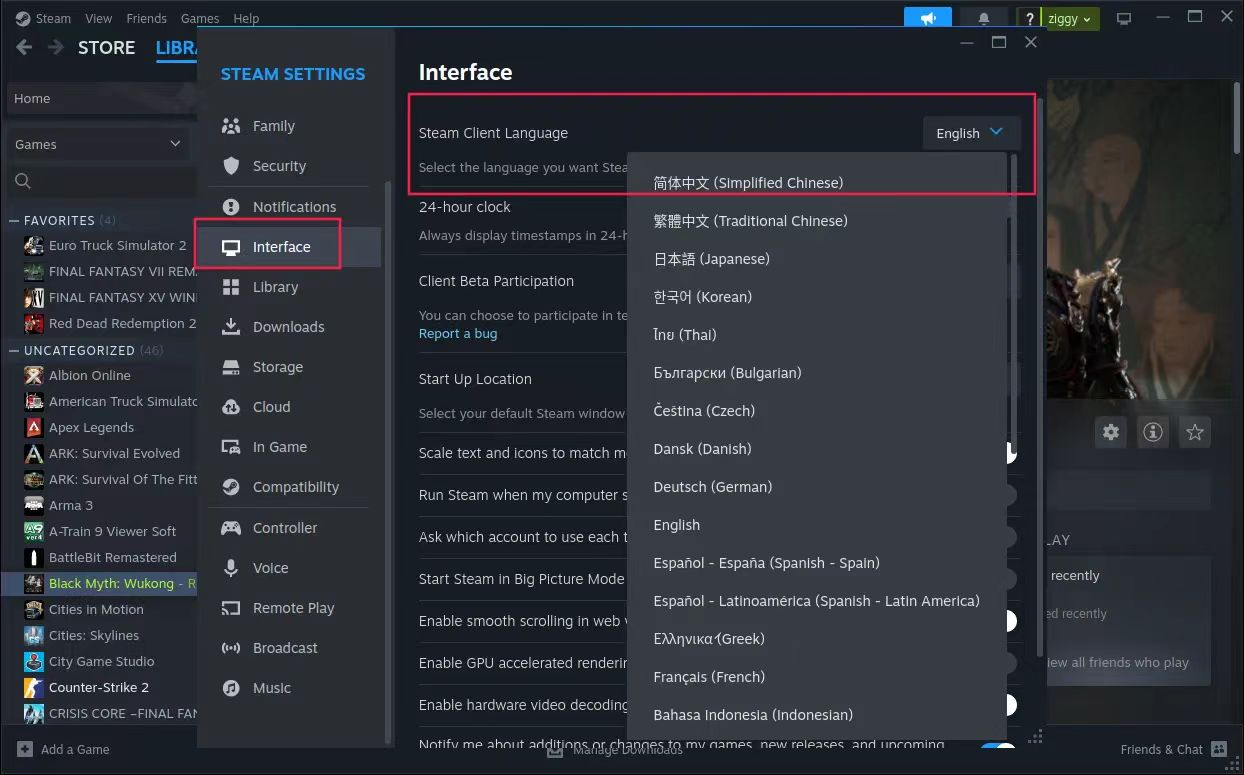Open game settings with the gear icon

point(1111,432)
